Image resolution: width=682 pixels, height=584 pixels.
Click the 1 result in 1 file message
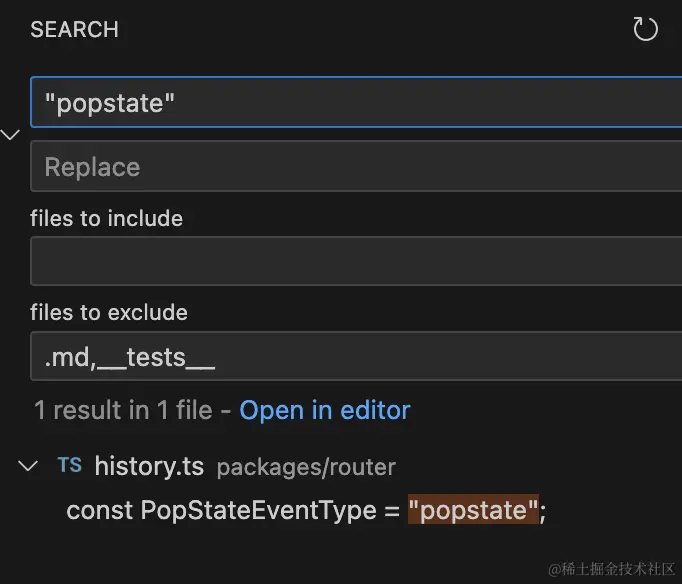(124, 410)
